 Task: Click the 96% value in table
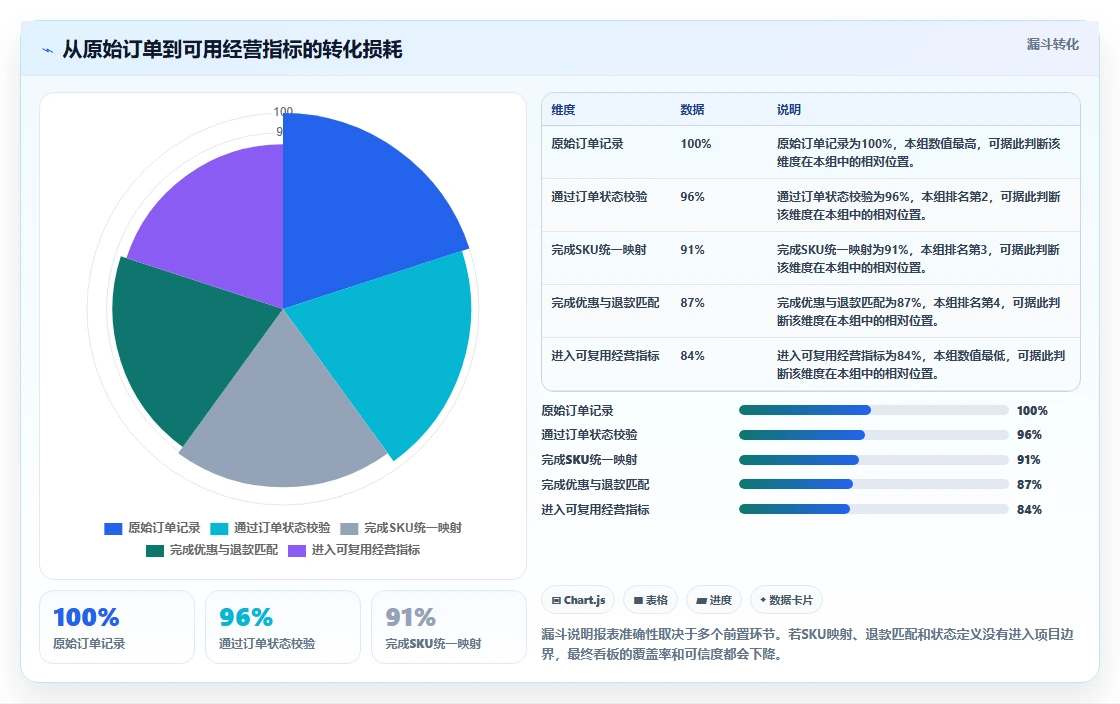pos(692,196)
